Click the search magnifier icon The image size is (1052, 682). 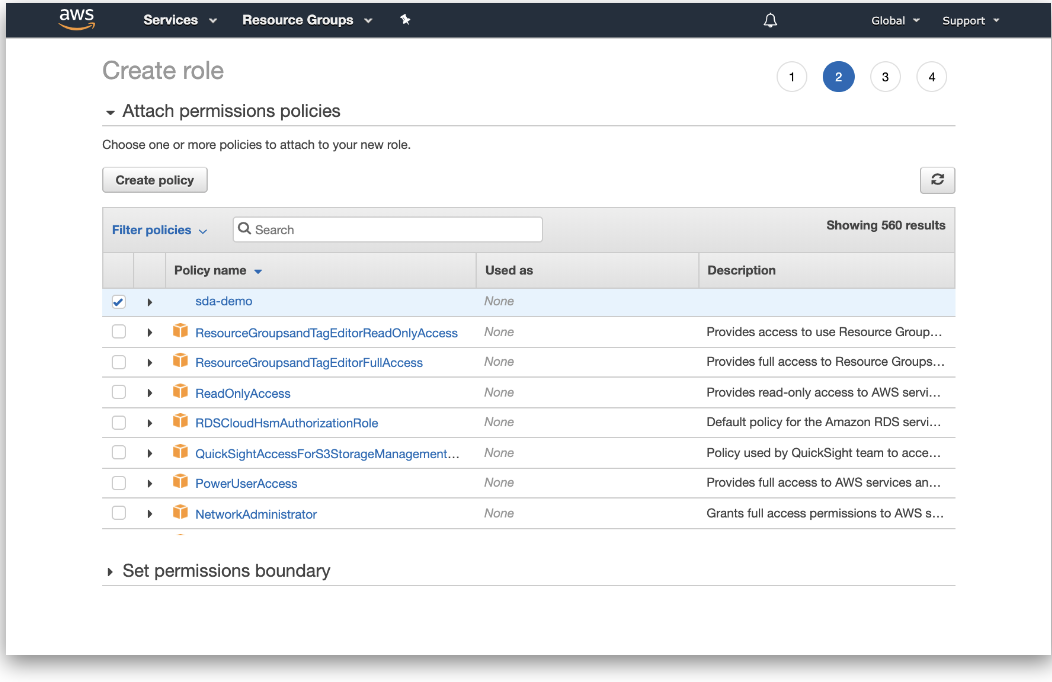click(x=244, y=229)
